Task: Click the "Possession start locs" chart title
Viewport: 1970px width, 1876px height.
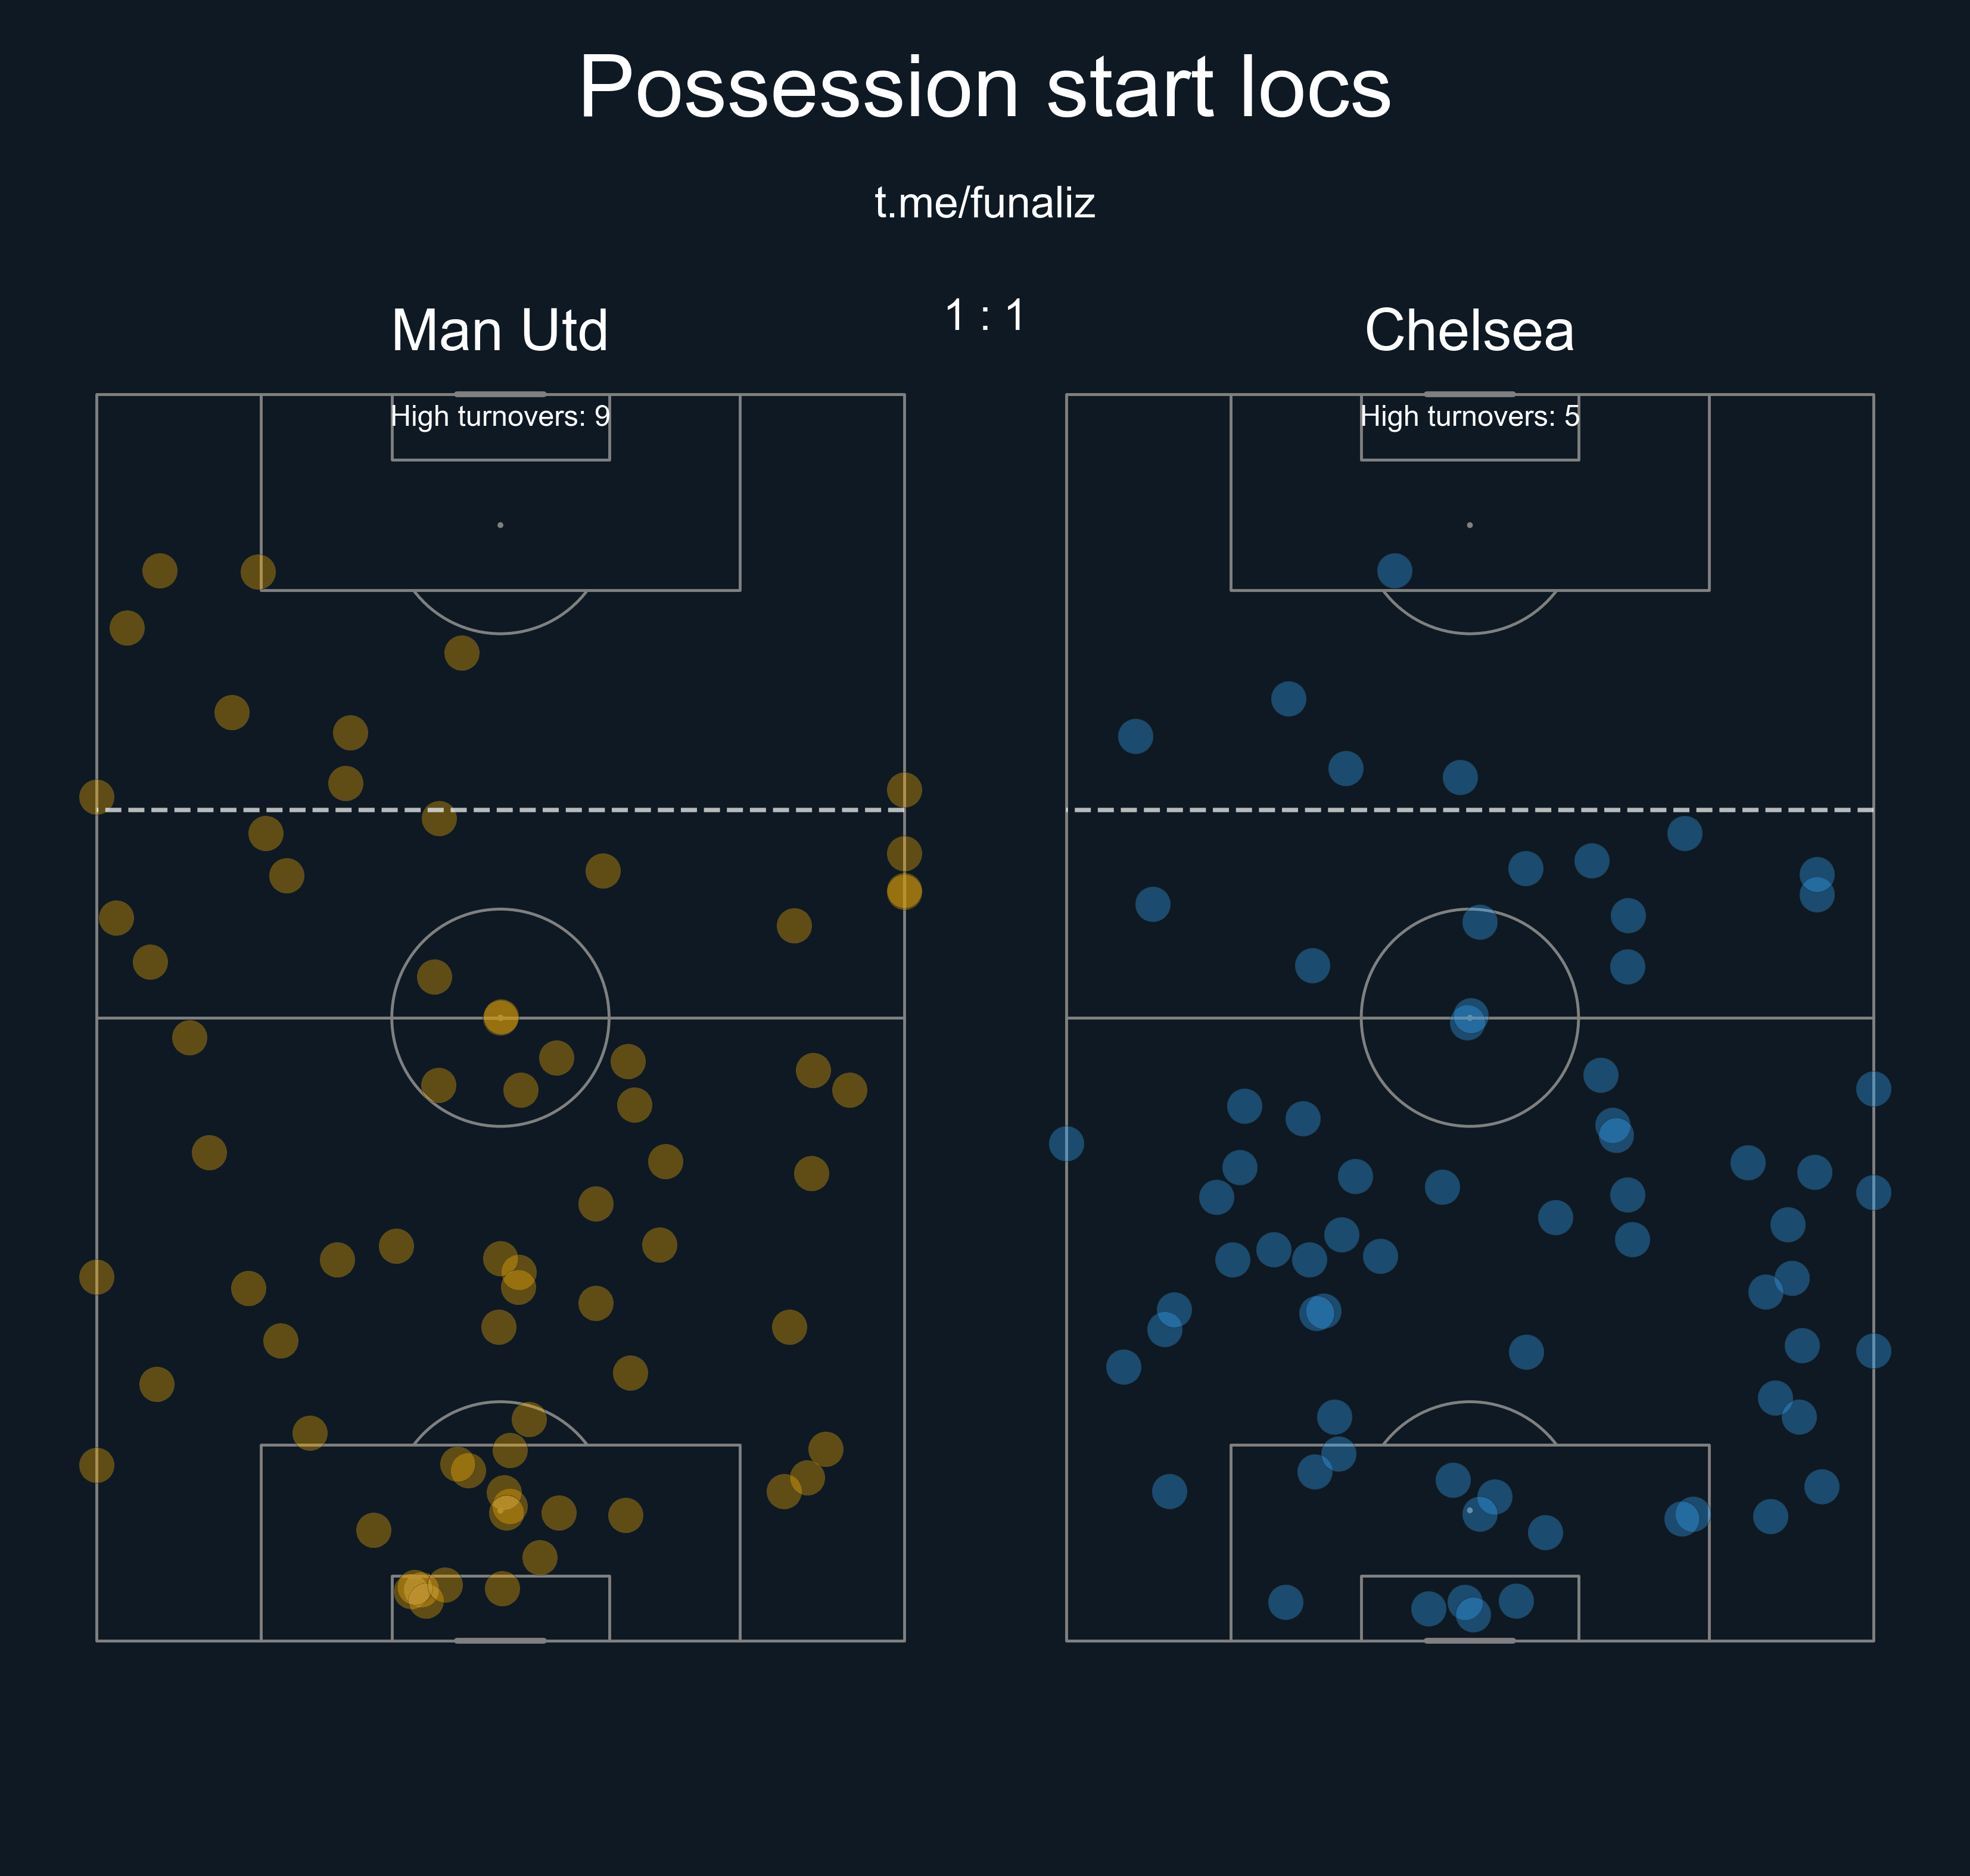Action: click(984, 88)
